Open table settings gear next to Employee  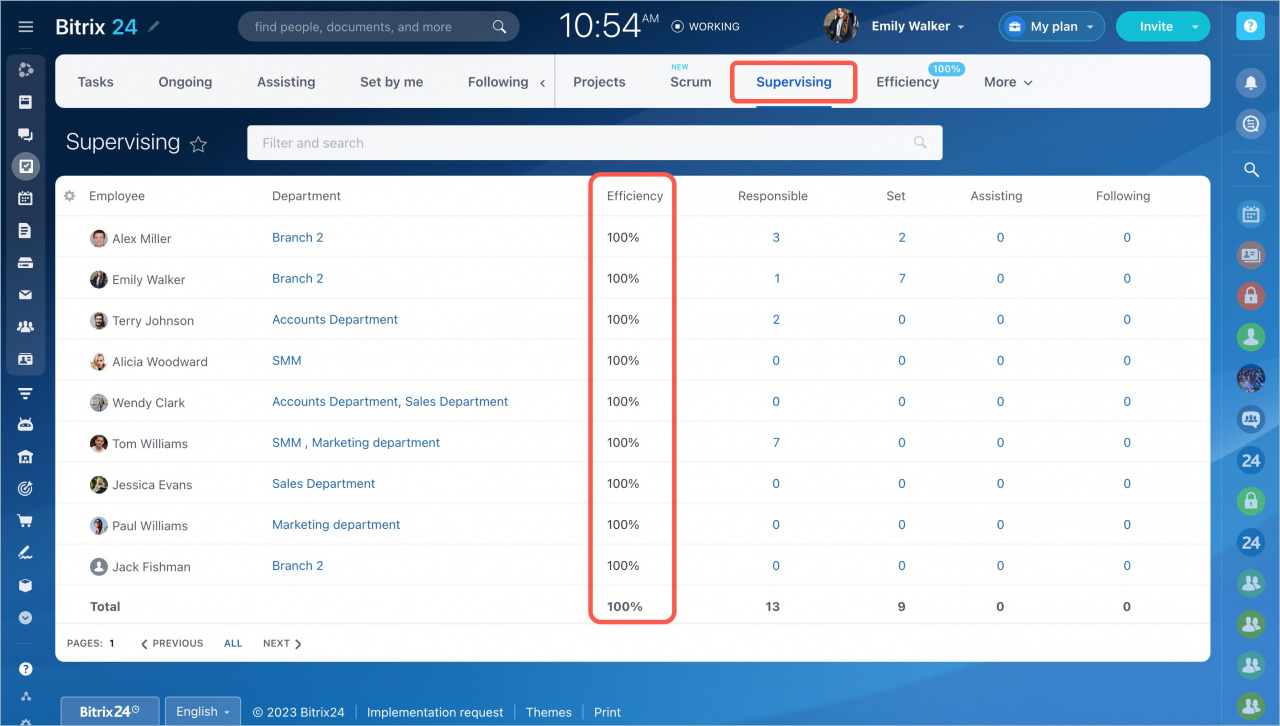click(x=70, y=196)
